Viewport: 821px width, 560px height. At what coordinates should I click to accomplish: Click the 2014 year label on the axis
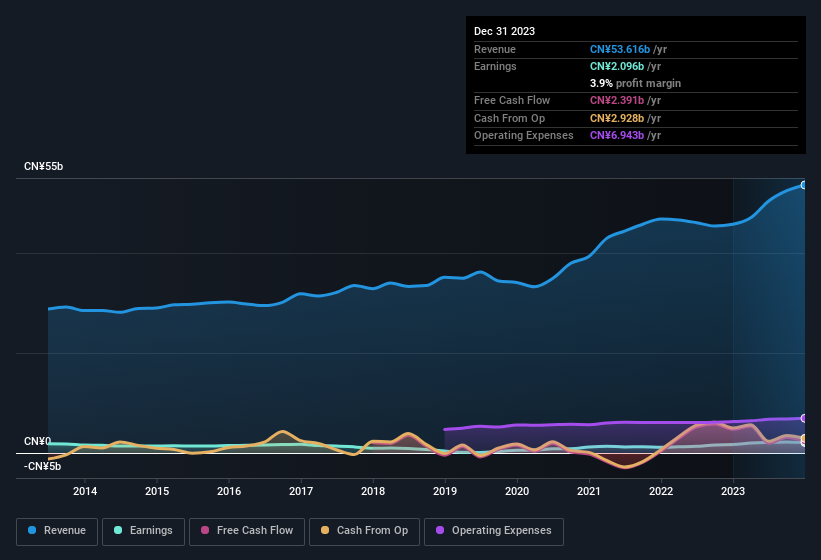pos(85,491)
